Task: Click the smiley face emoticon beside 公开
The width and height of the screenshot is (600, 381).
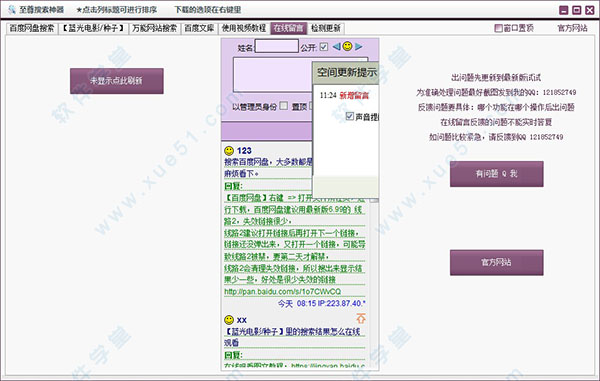Action: 347,46
